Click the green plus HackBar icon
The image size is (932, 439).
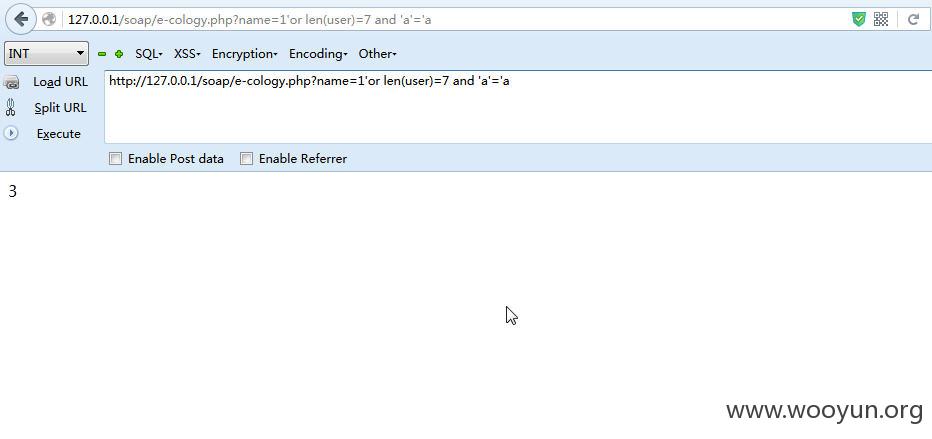119,54
